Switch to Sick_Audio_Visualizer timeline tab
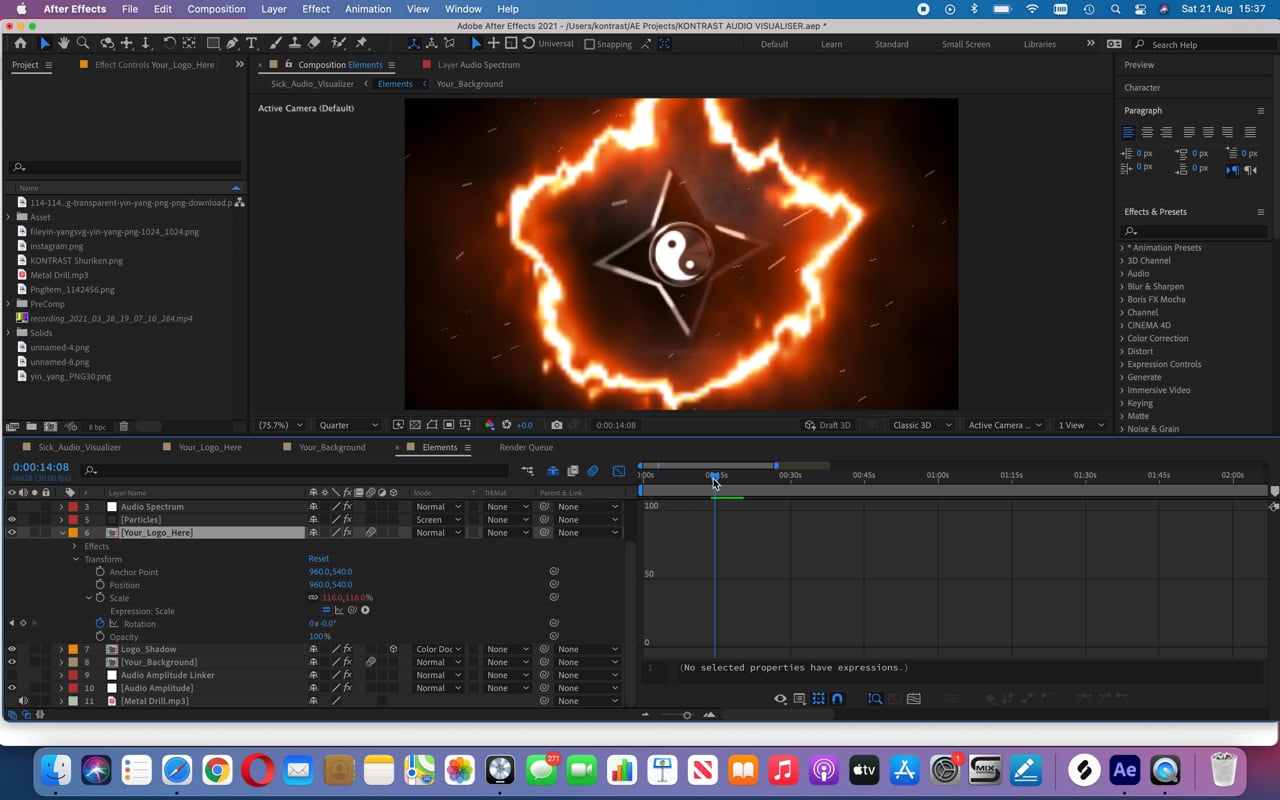 click(80, 447)
